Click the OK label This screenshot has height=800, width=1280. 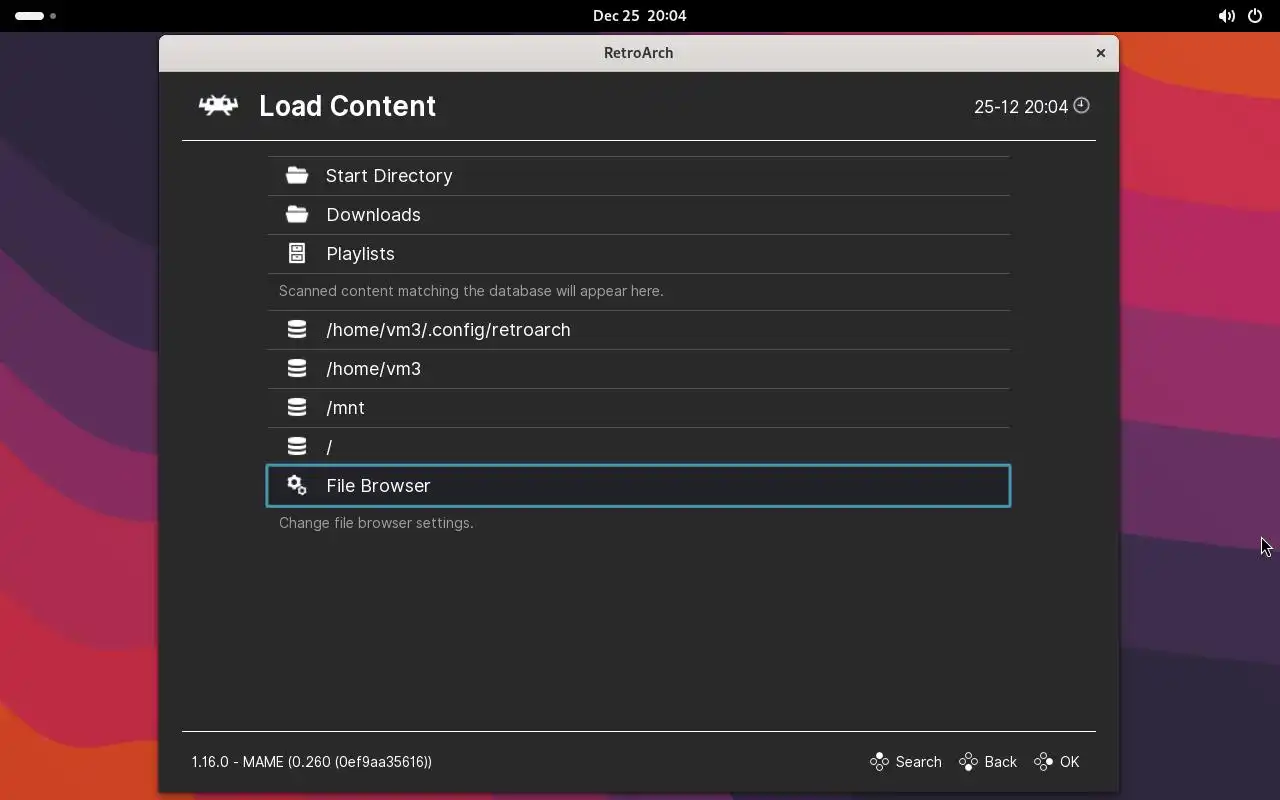(1069, 762)
